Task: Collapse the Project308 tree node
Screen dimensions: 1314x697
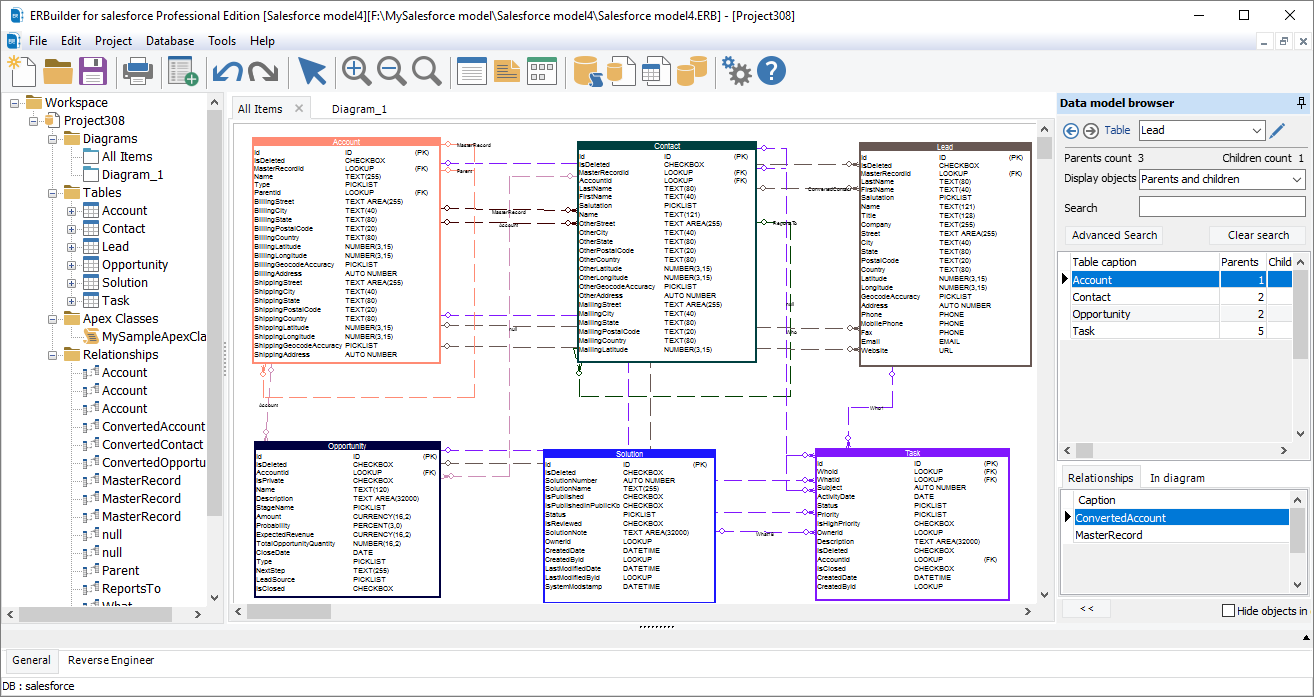Action: (x=33, y=121)
